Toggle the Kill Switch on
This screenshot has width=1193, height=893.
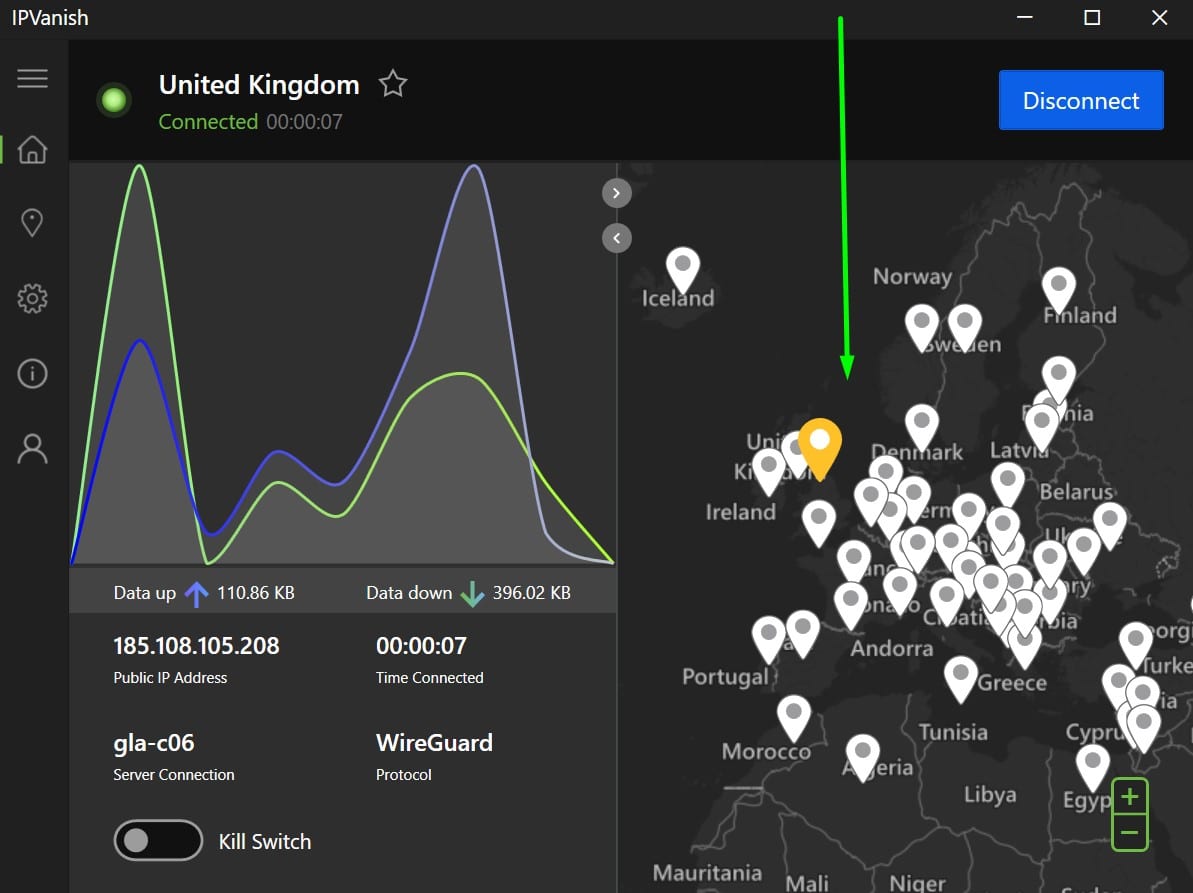pos(158,841)
